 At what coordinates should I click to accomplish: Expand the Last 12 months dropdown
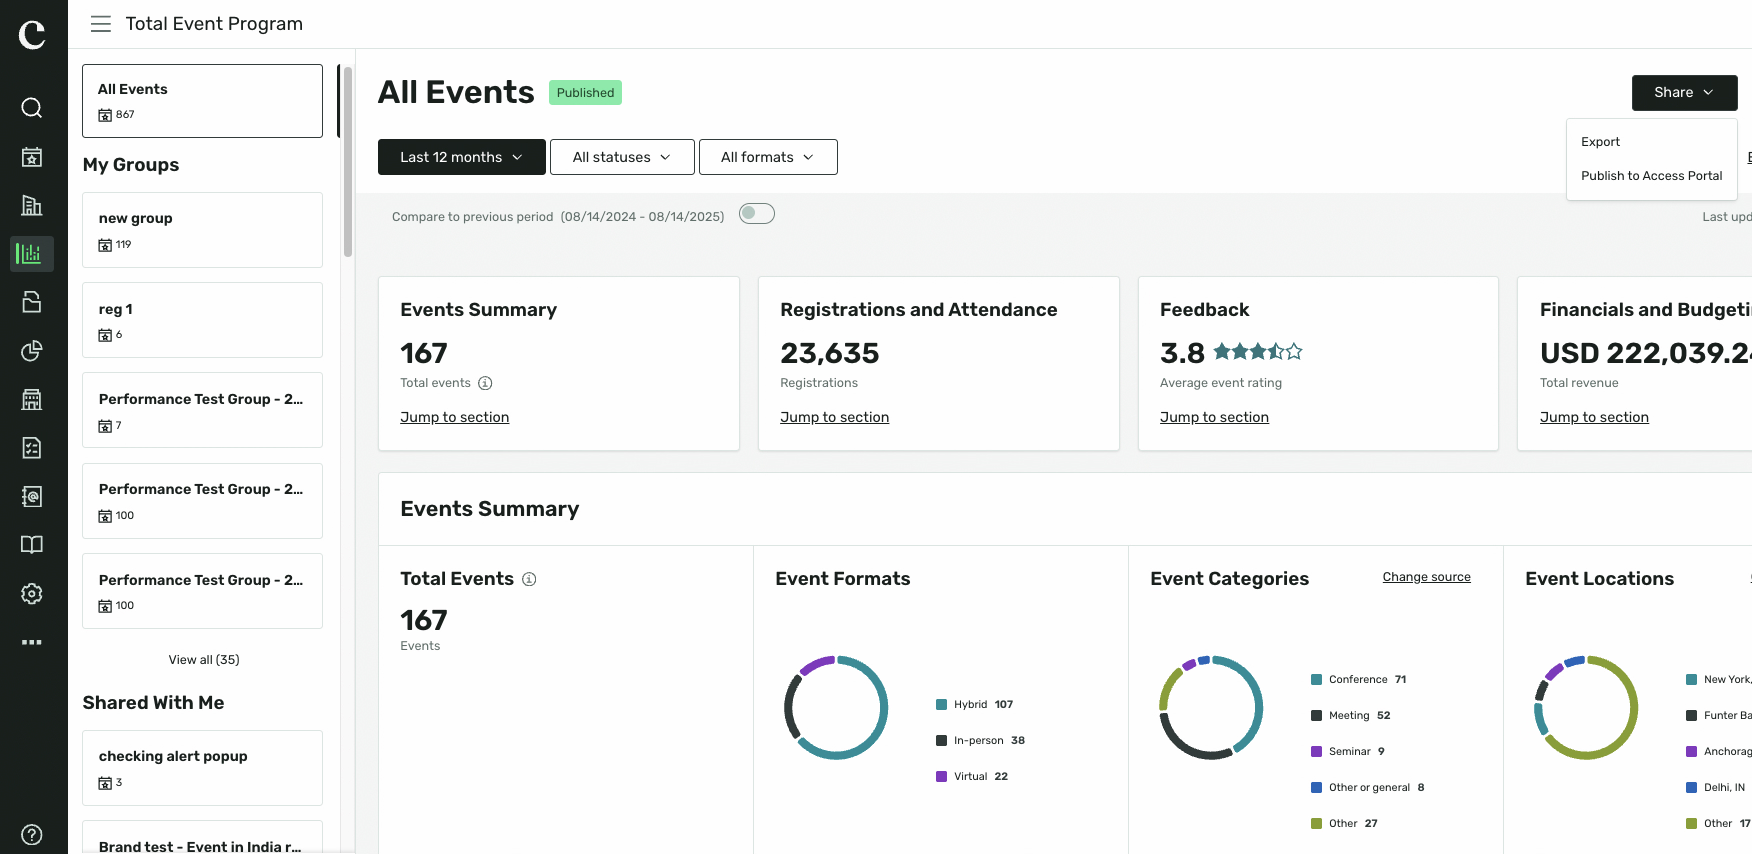tap(462, 157)
